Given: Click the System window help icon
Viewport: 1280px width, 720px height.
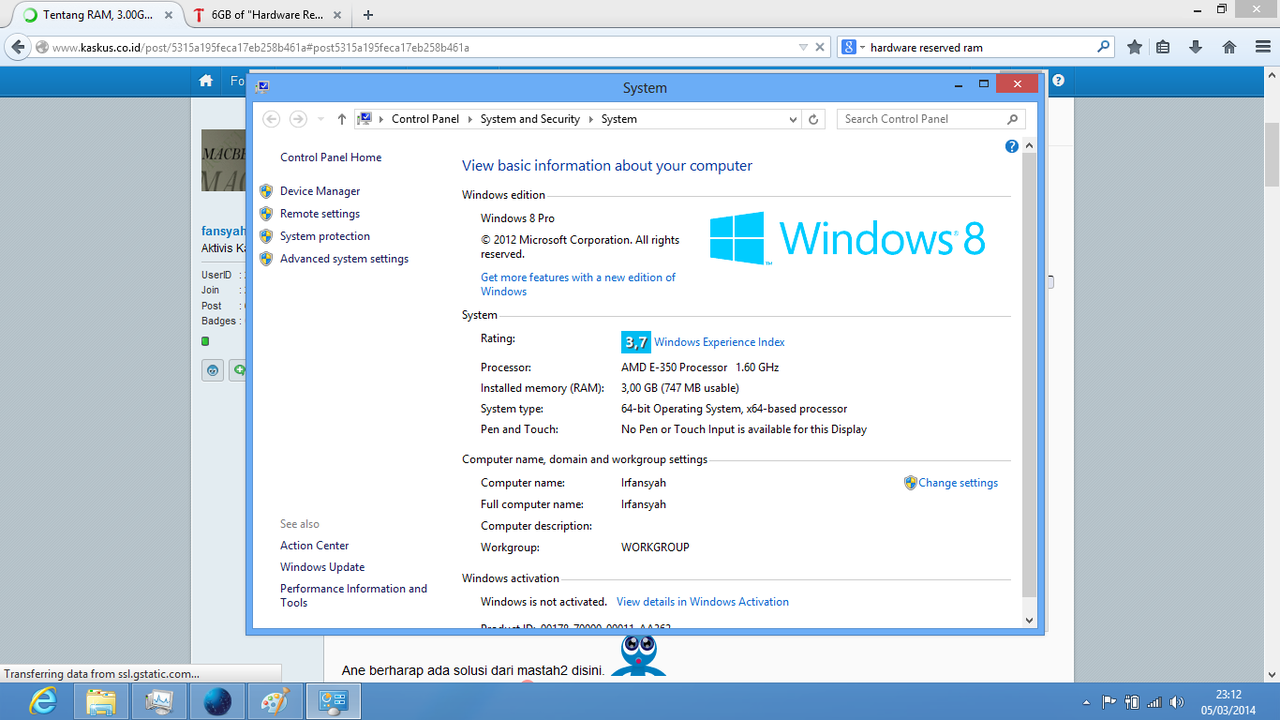Looking at the screenshot, I should (1011, 146).
